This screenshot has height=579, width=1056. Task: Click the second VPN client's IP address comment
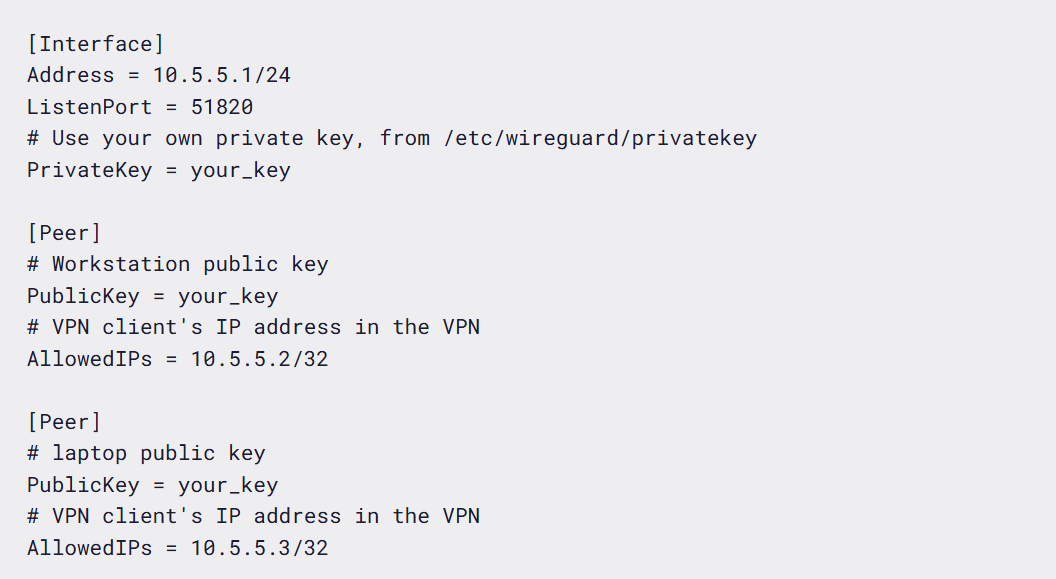(x=253, y=516)
